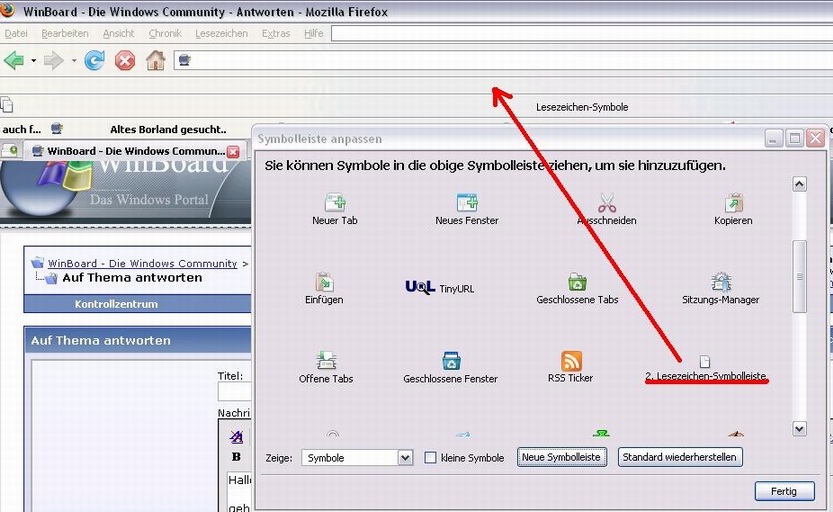Click the icon above the bold B
The height and width of the screenshot is (512, 833).
pyautogui.click(x=236, y=437)
